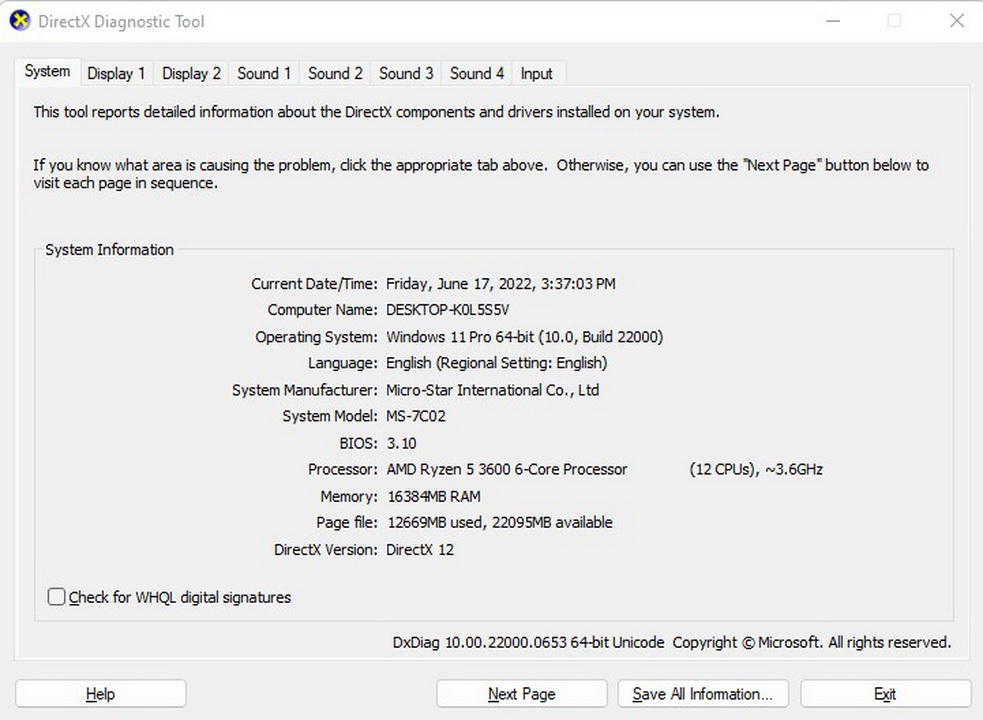Enable Check for WHQL digital signatures

(58, 597)
